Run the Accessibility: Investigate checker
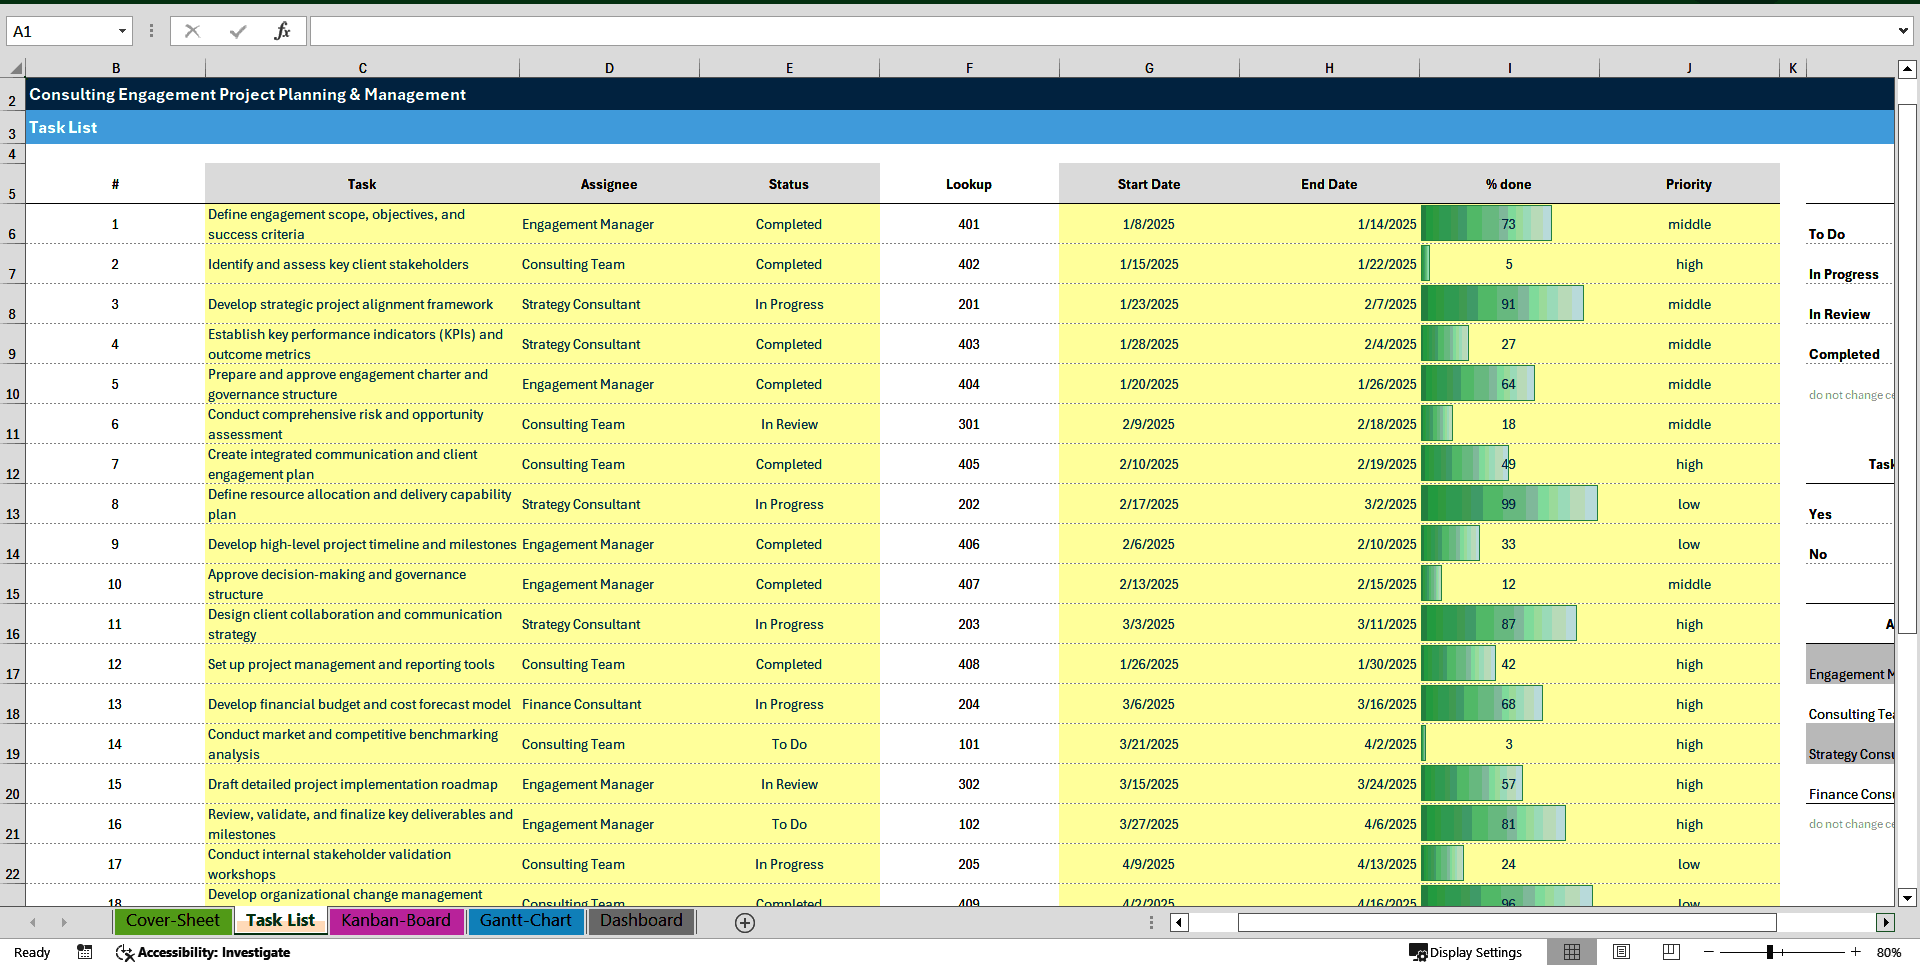This screenshot has width=1920, height=966. [x=203, y=952]
